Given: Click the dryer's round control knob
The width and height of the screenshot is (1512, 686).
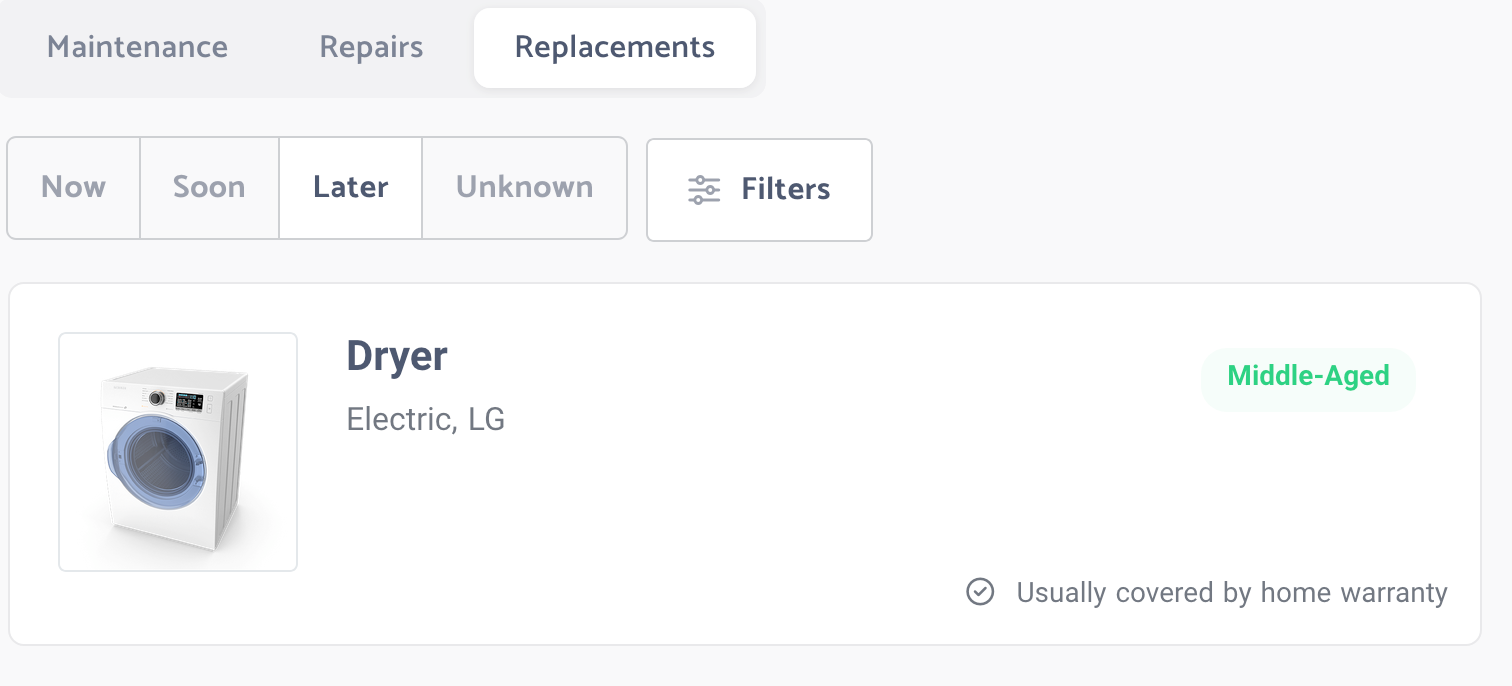Looking at the screenshot, I should pos(157,398).
